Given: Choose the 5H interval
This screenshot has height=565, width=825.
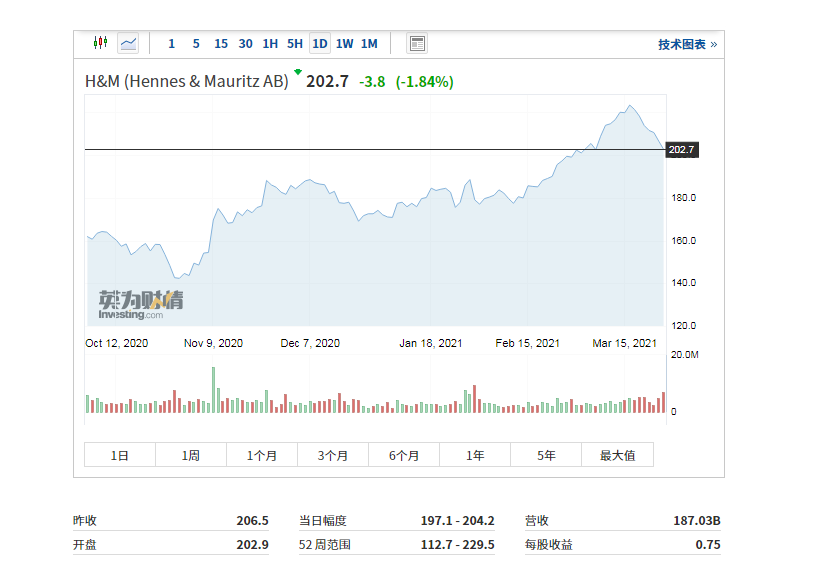Looking at the screenshot, I should 295,44.
